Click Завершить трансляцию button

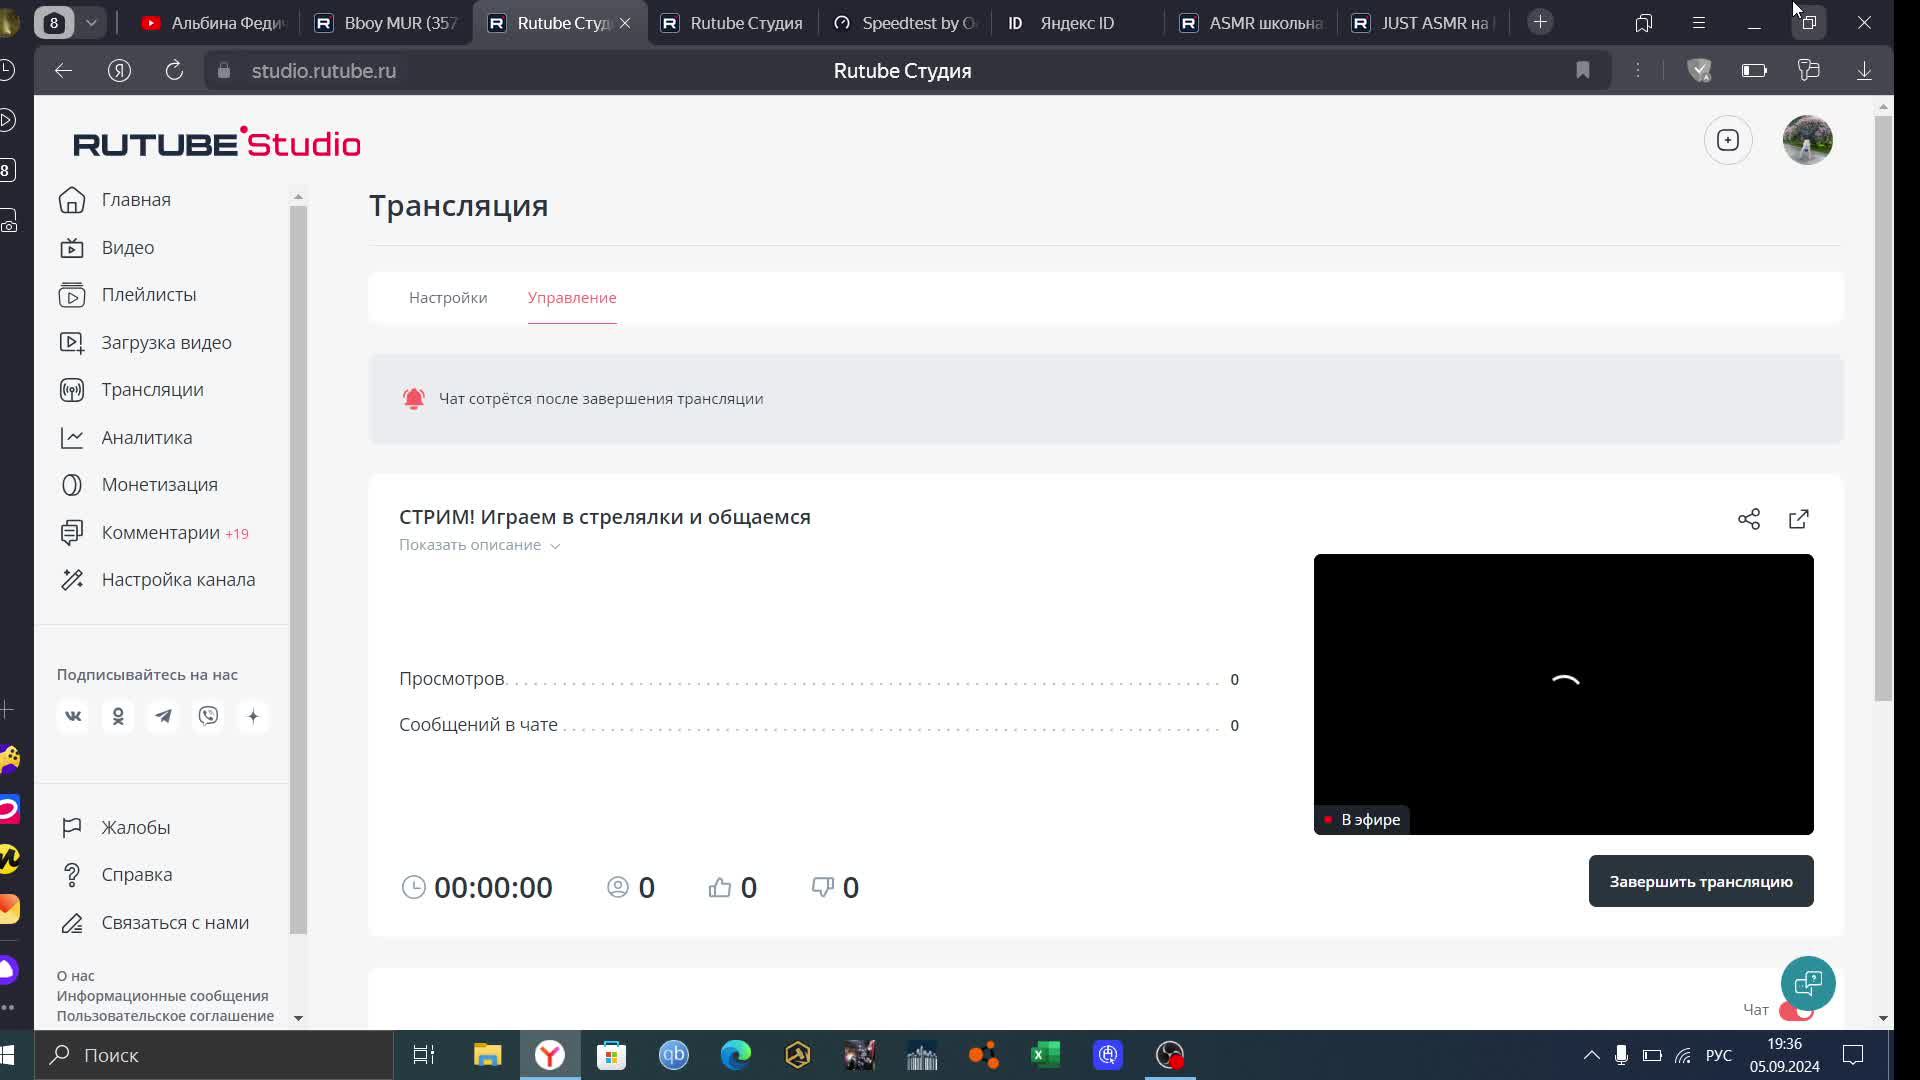[1701, 881]
